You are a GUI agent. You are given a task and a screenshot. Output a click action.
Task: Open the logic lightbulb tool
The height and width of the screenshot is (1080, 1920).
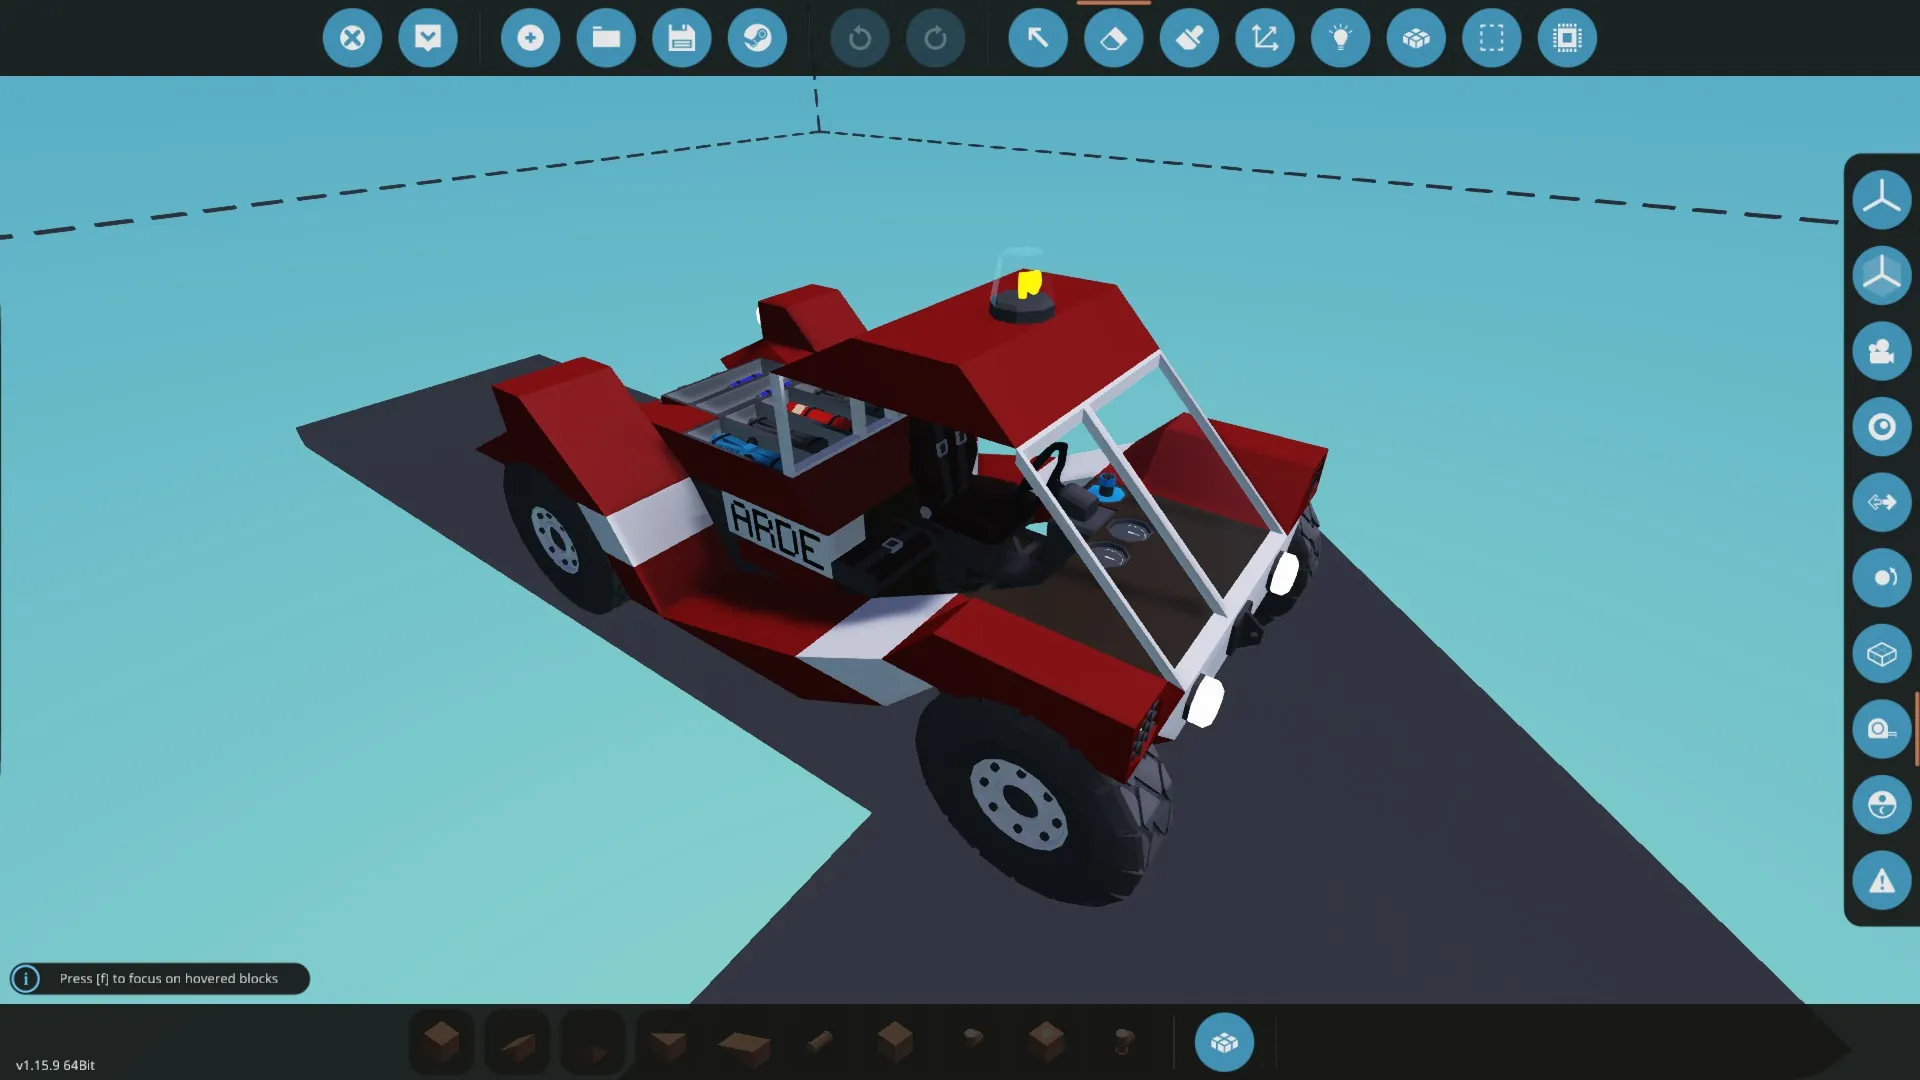point(1340,38)
